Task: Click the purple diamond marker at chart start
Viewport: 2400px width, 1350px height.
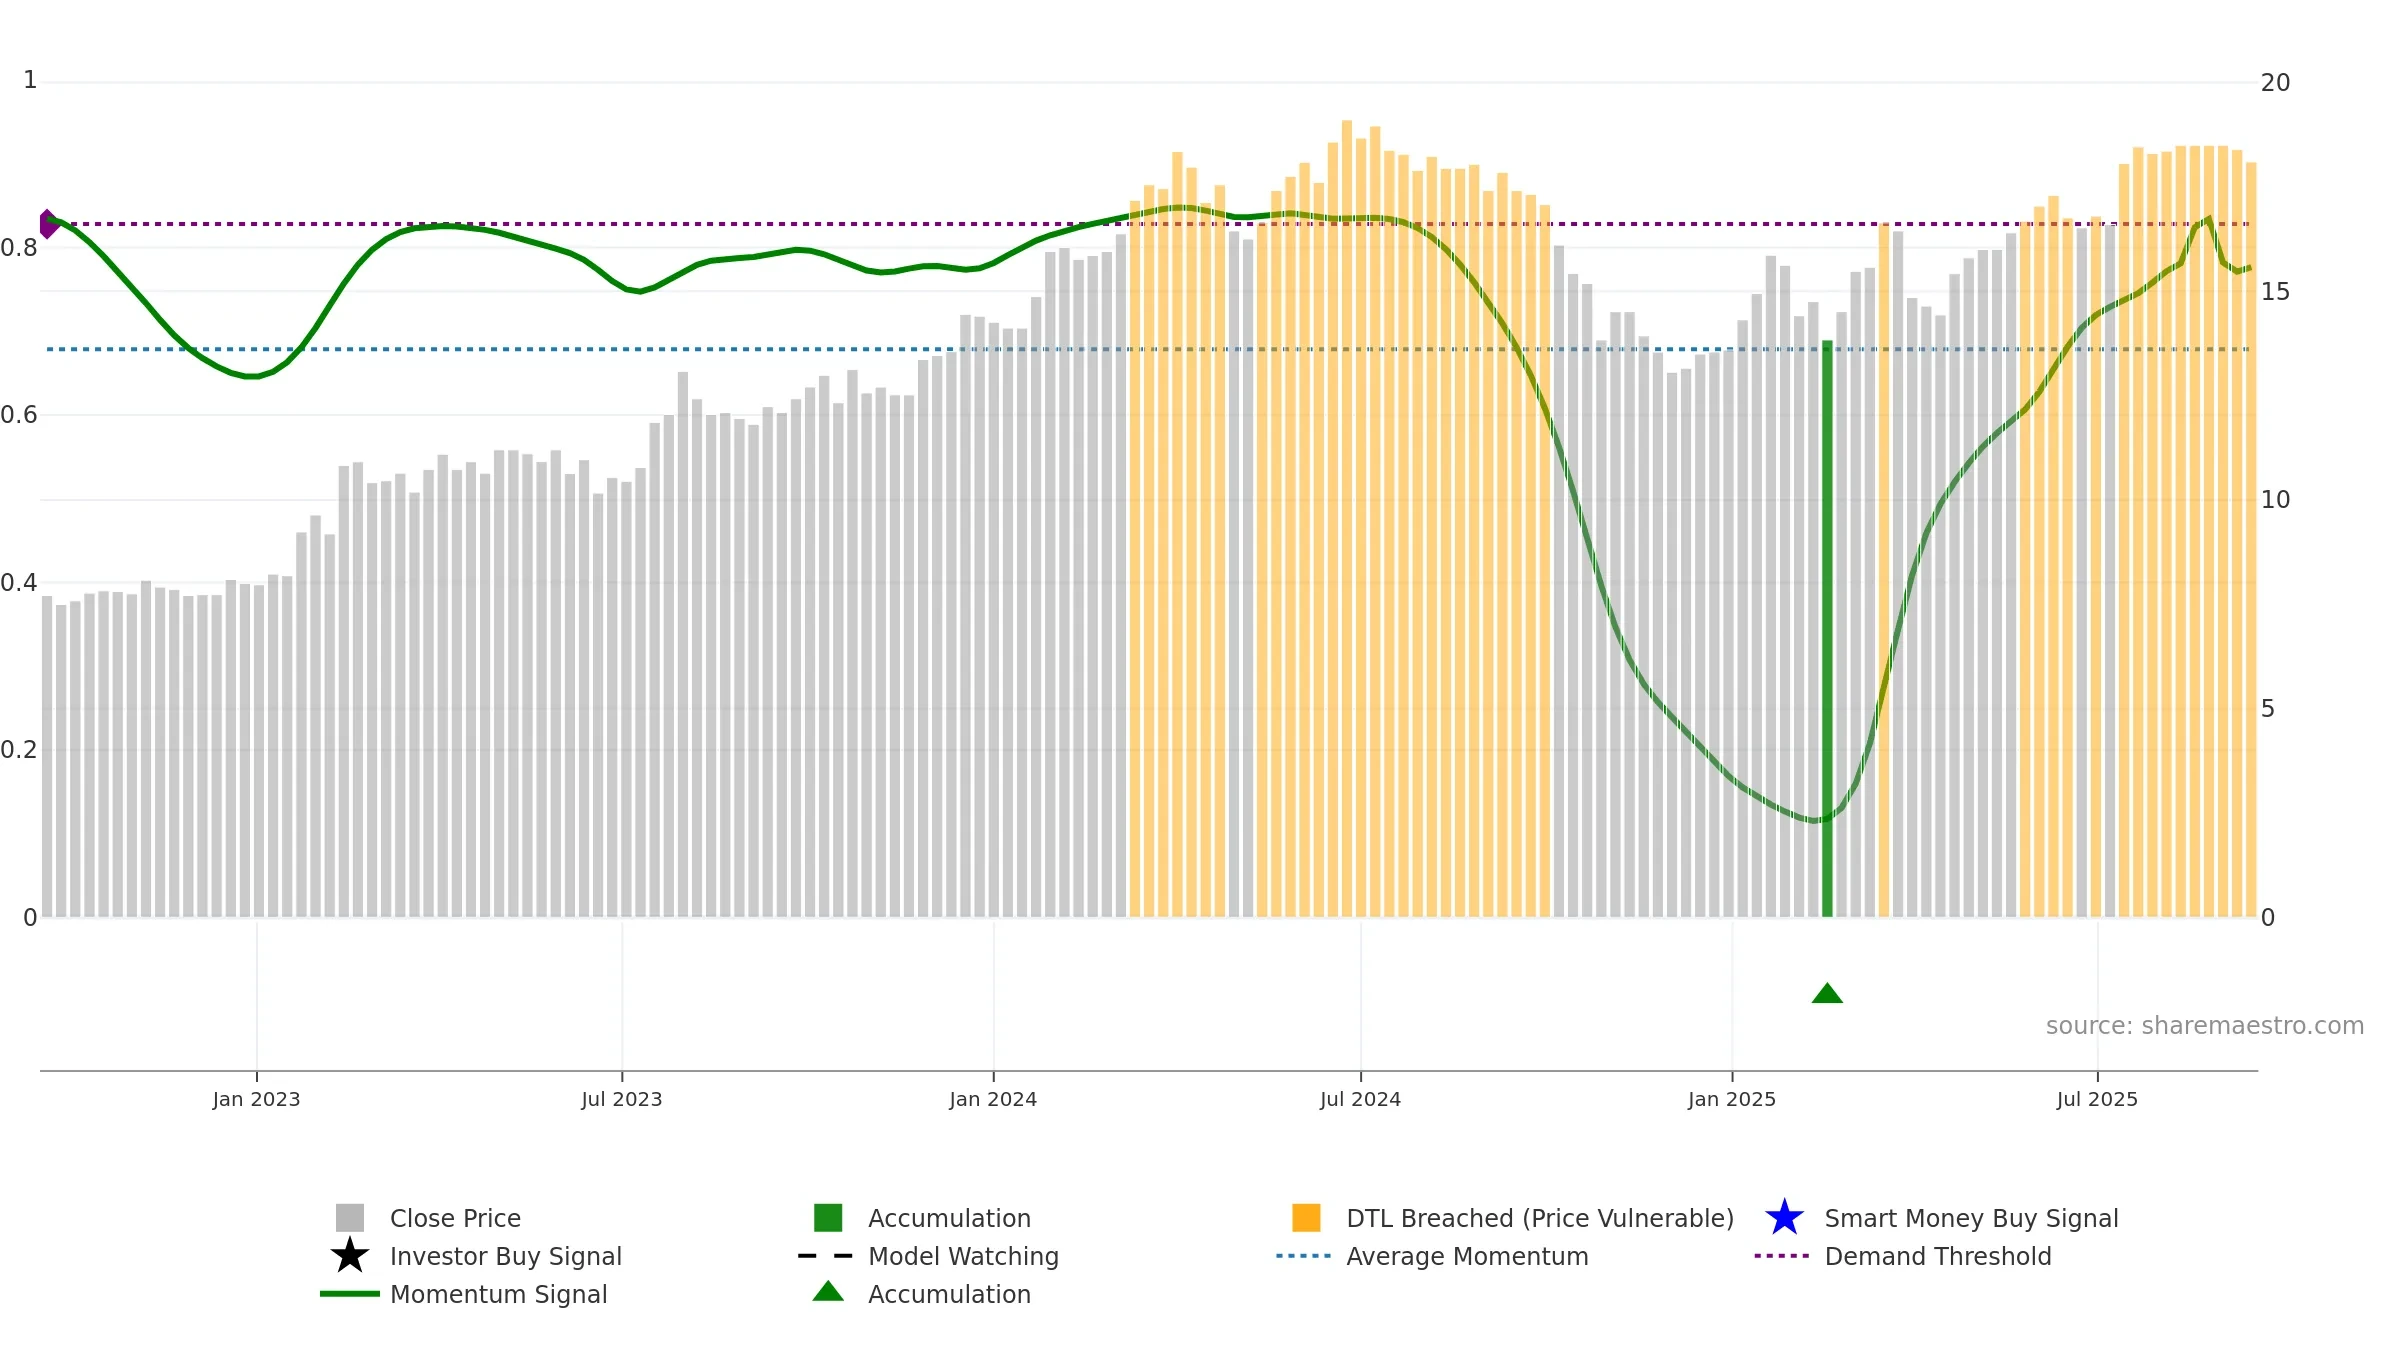Action: pos(47,224)
